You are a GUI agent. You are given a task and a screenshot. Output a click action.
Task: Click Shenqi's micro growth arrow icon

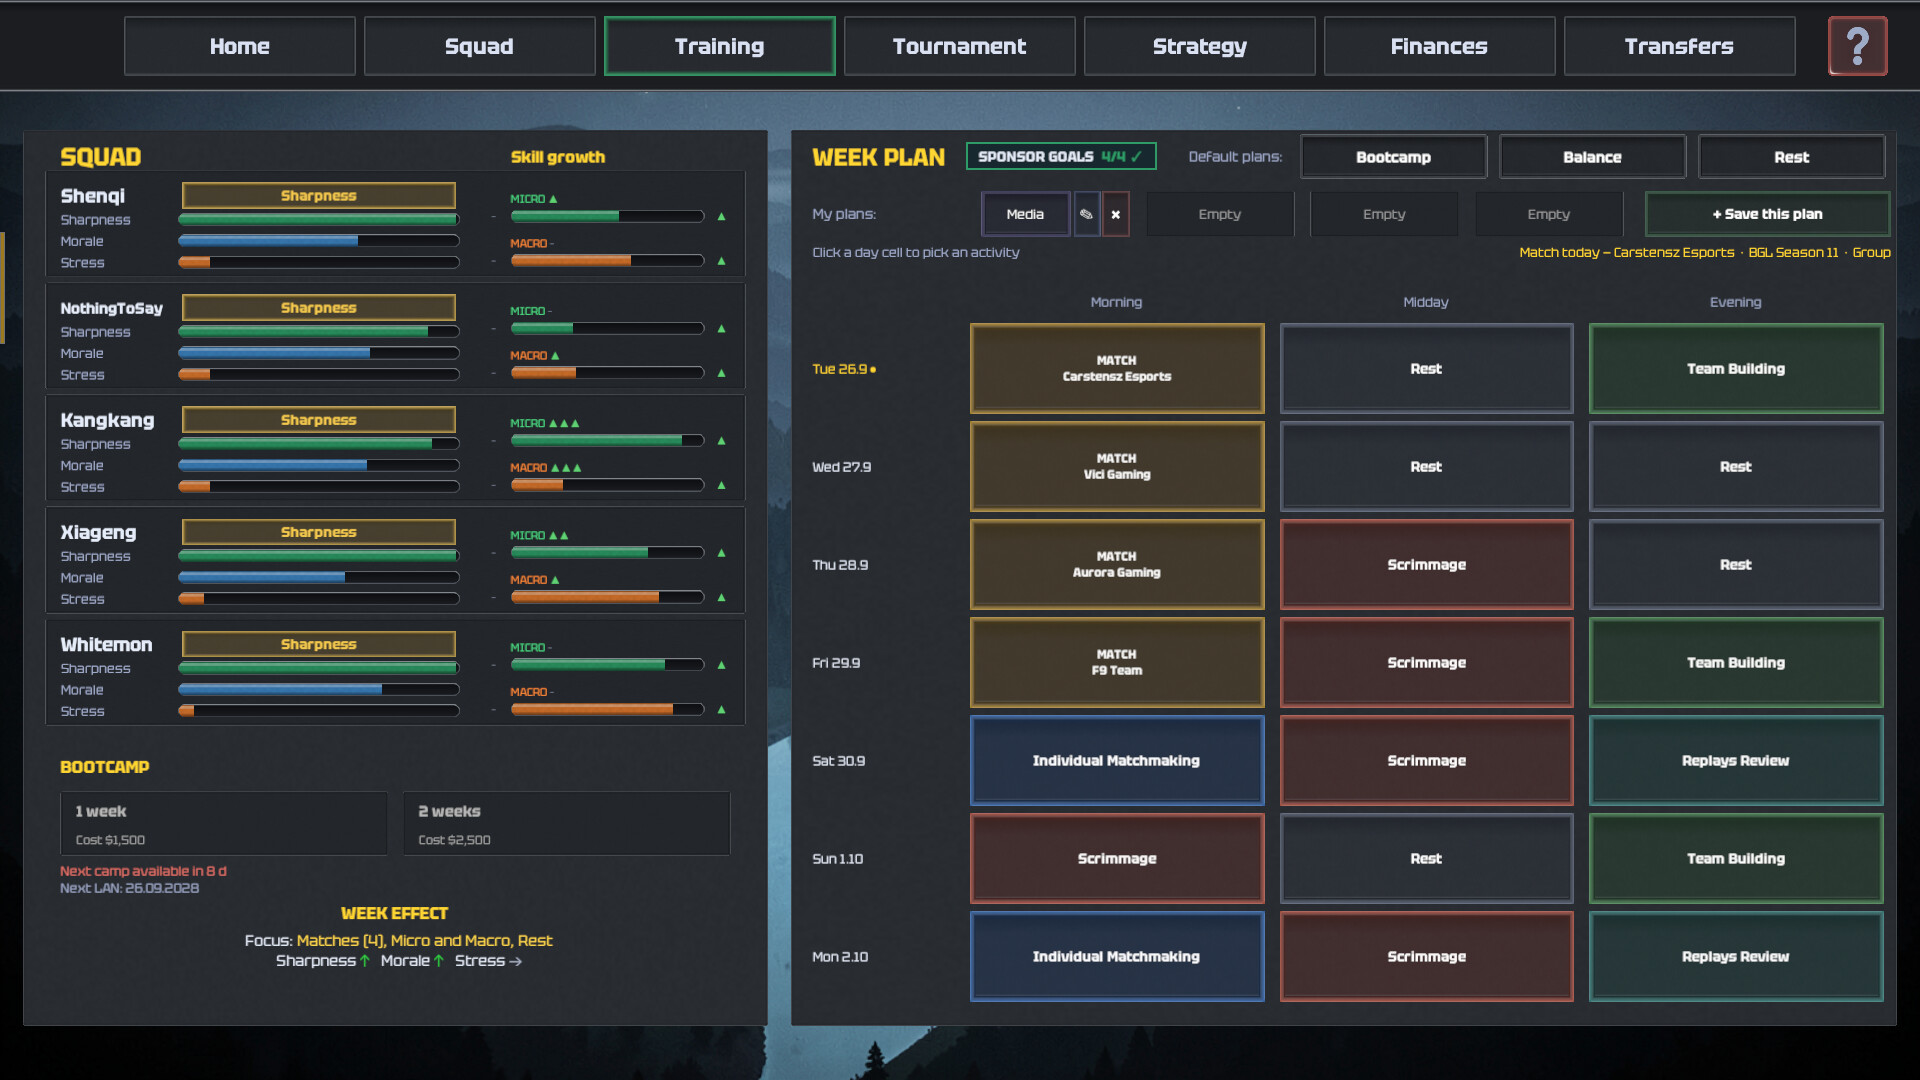[721, 216]
